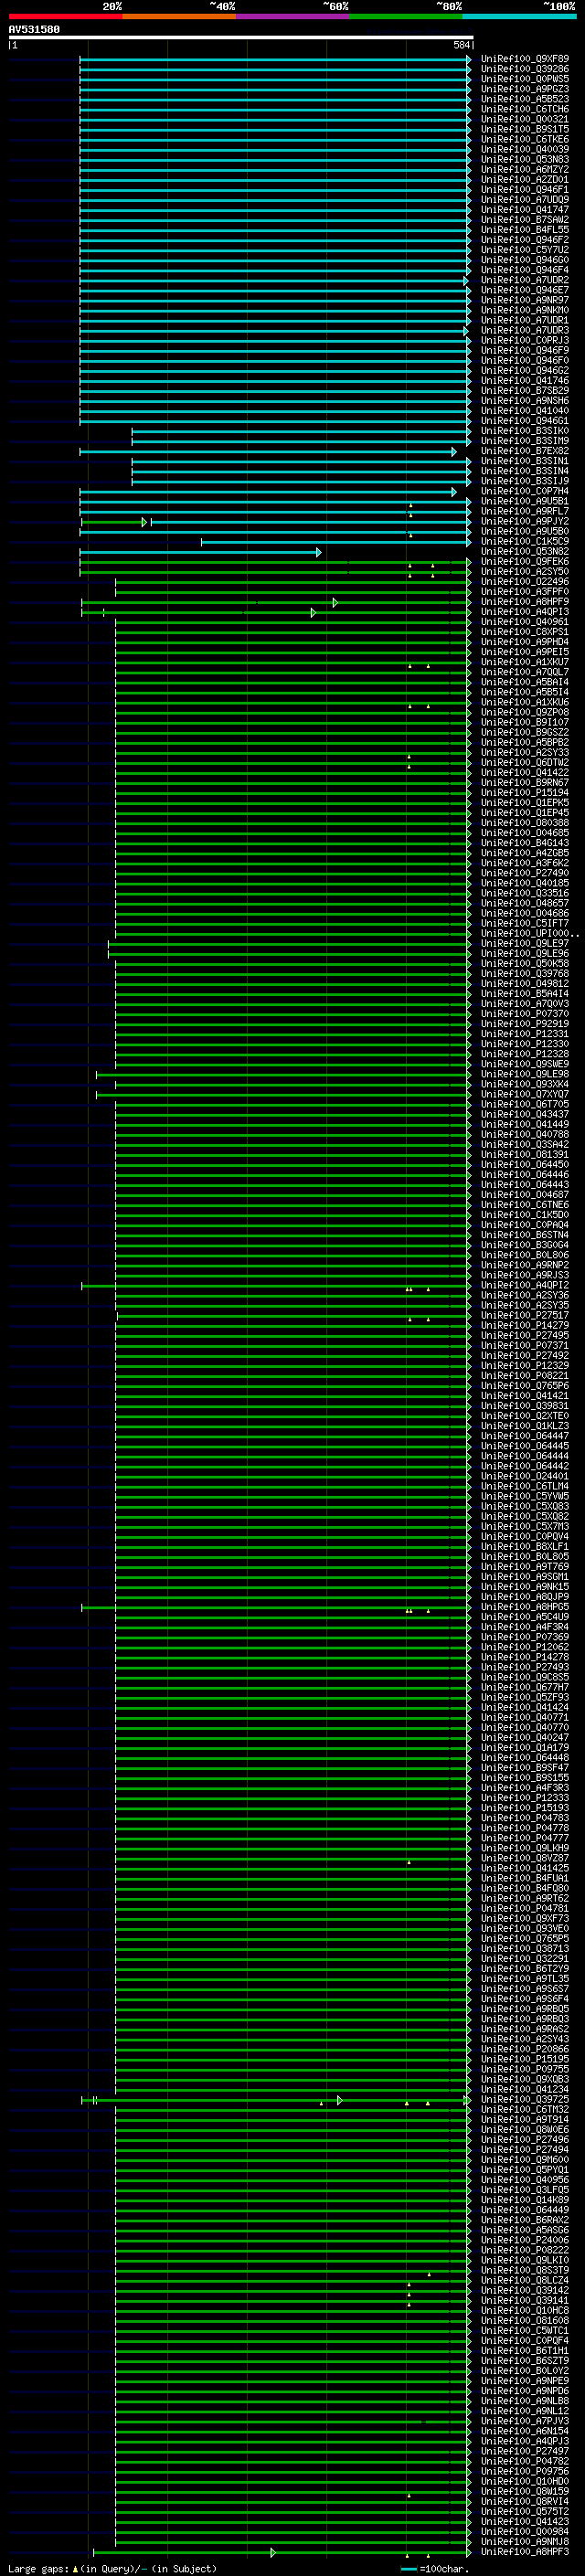Click UniRef100_A8HPF9 hit label
Viewport: 585px width, 2576px height.
tap(525, 601)
